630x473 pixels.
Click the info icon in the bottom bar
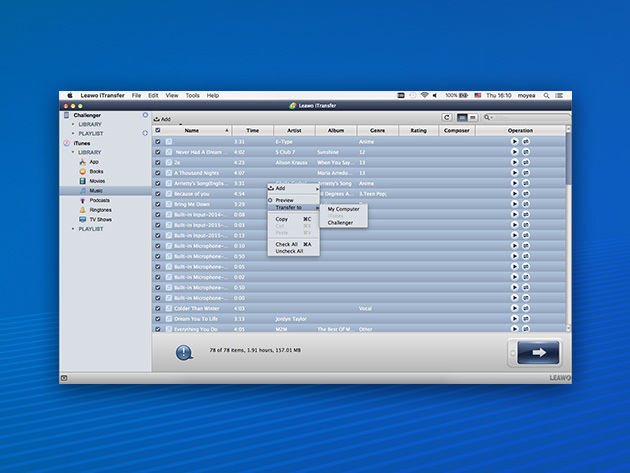coord(184,352)
